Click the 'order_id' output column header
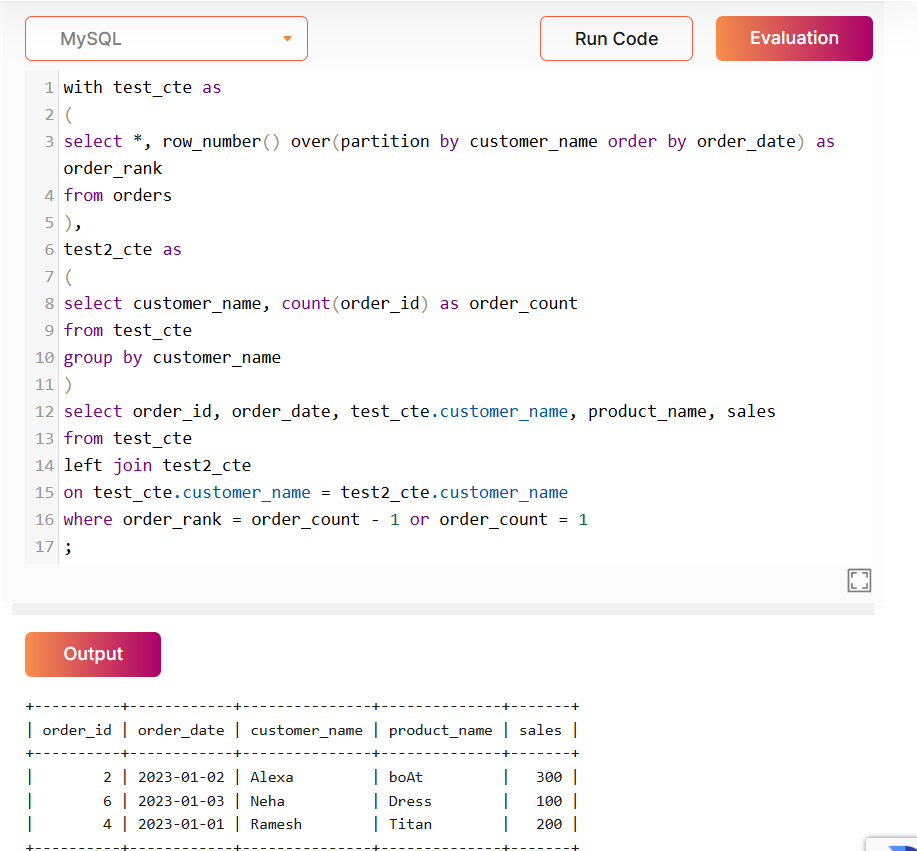 click(77, 731)
